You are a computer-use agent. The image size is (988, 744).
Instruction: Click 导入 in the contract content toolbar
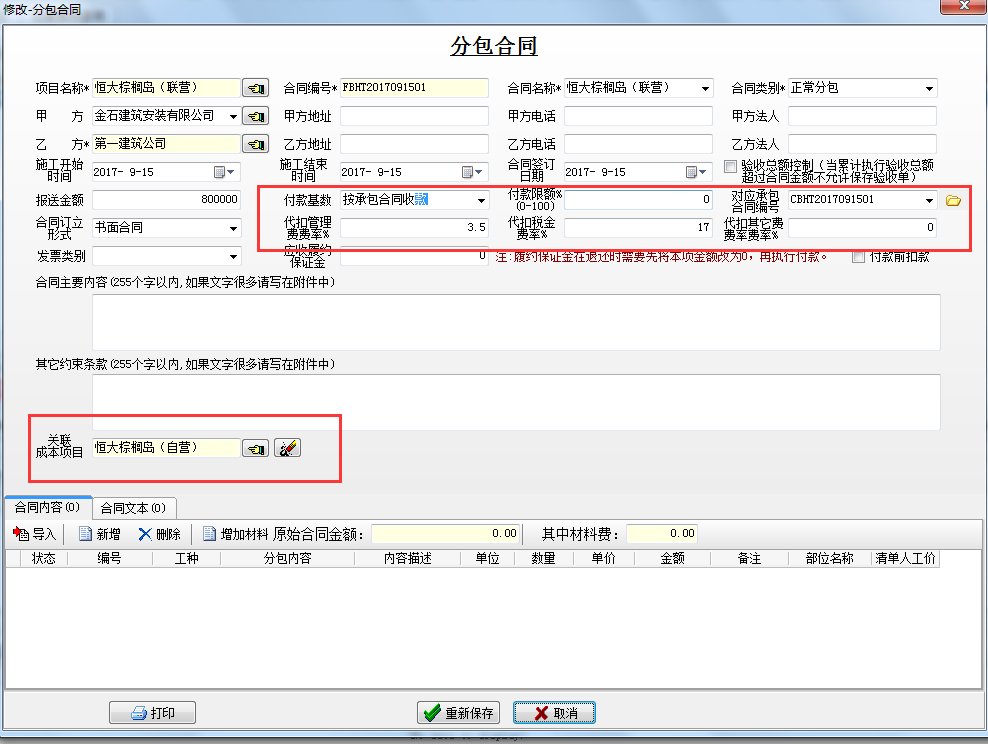pyautogui.click(x=36, y=534)
